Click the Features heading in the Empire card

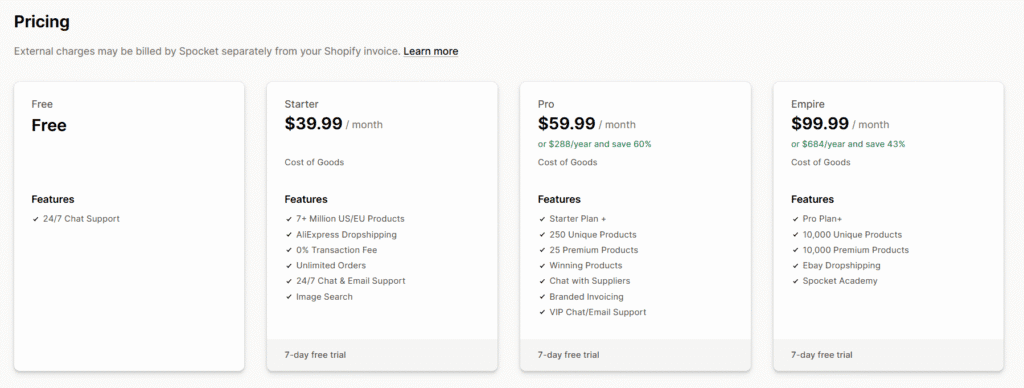[812, 199]
